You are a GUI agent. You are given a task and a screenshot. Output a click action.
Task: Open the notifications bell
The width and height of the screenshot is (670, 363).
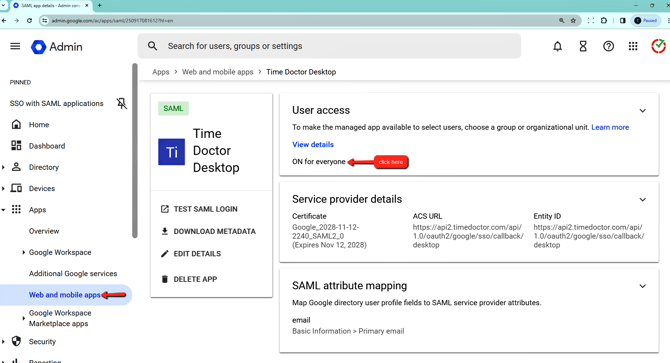[557, 46]
